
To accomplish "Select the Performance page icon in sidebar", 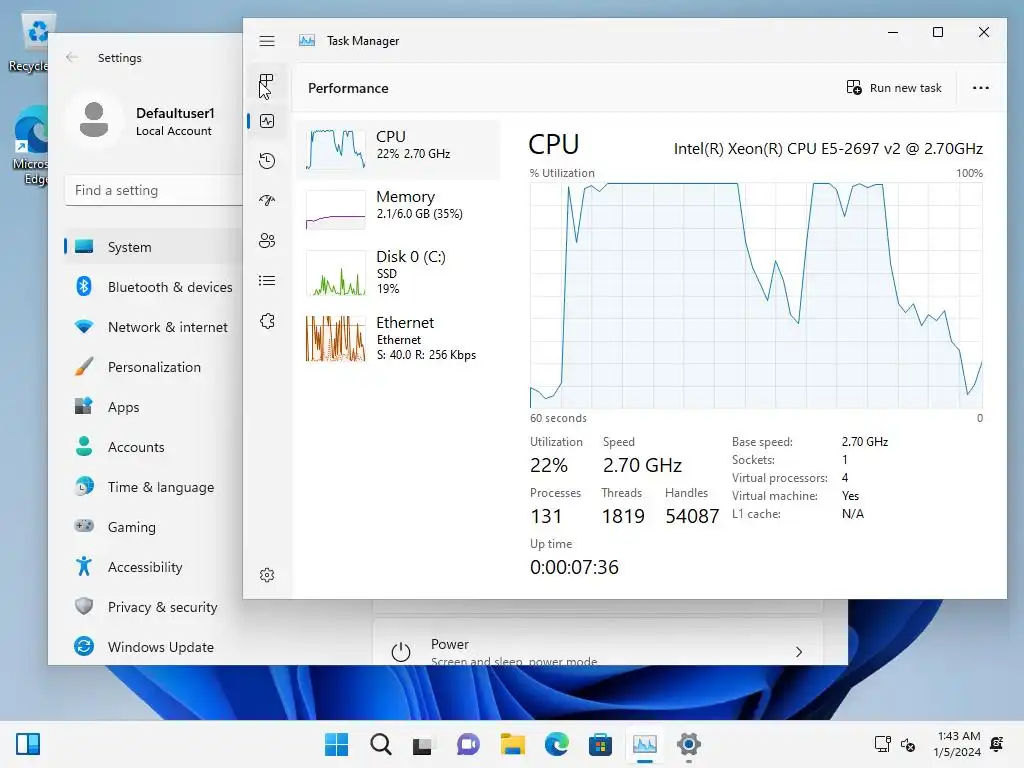I will (x=266, y=121).
